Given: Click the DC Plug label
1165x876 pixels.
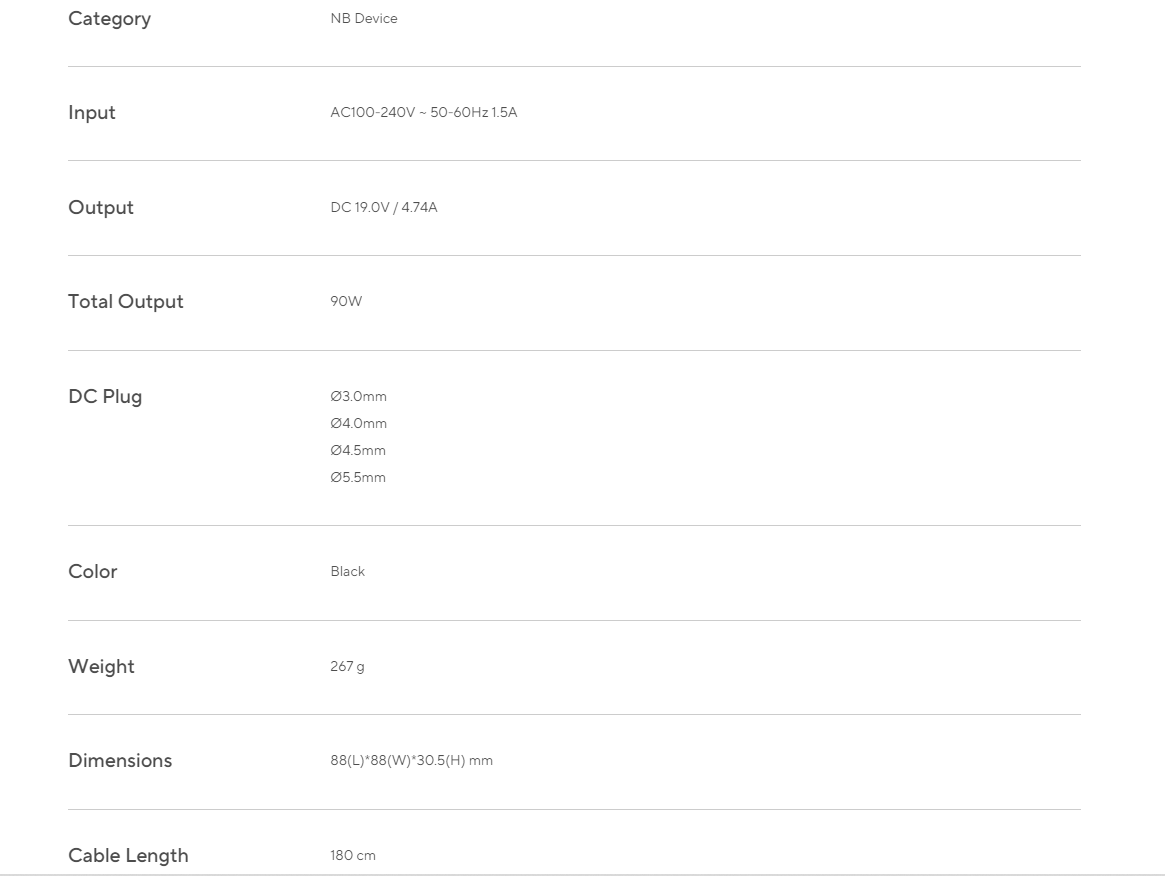Looking at the screenshot, I should click(x=105, y=397).
